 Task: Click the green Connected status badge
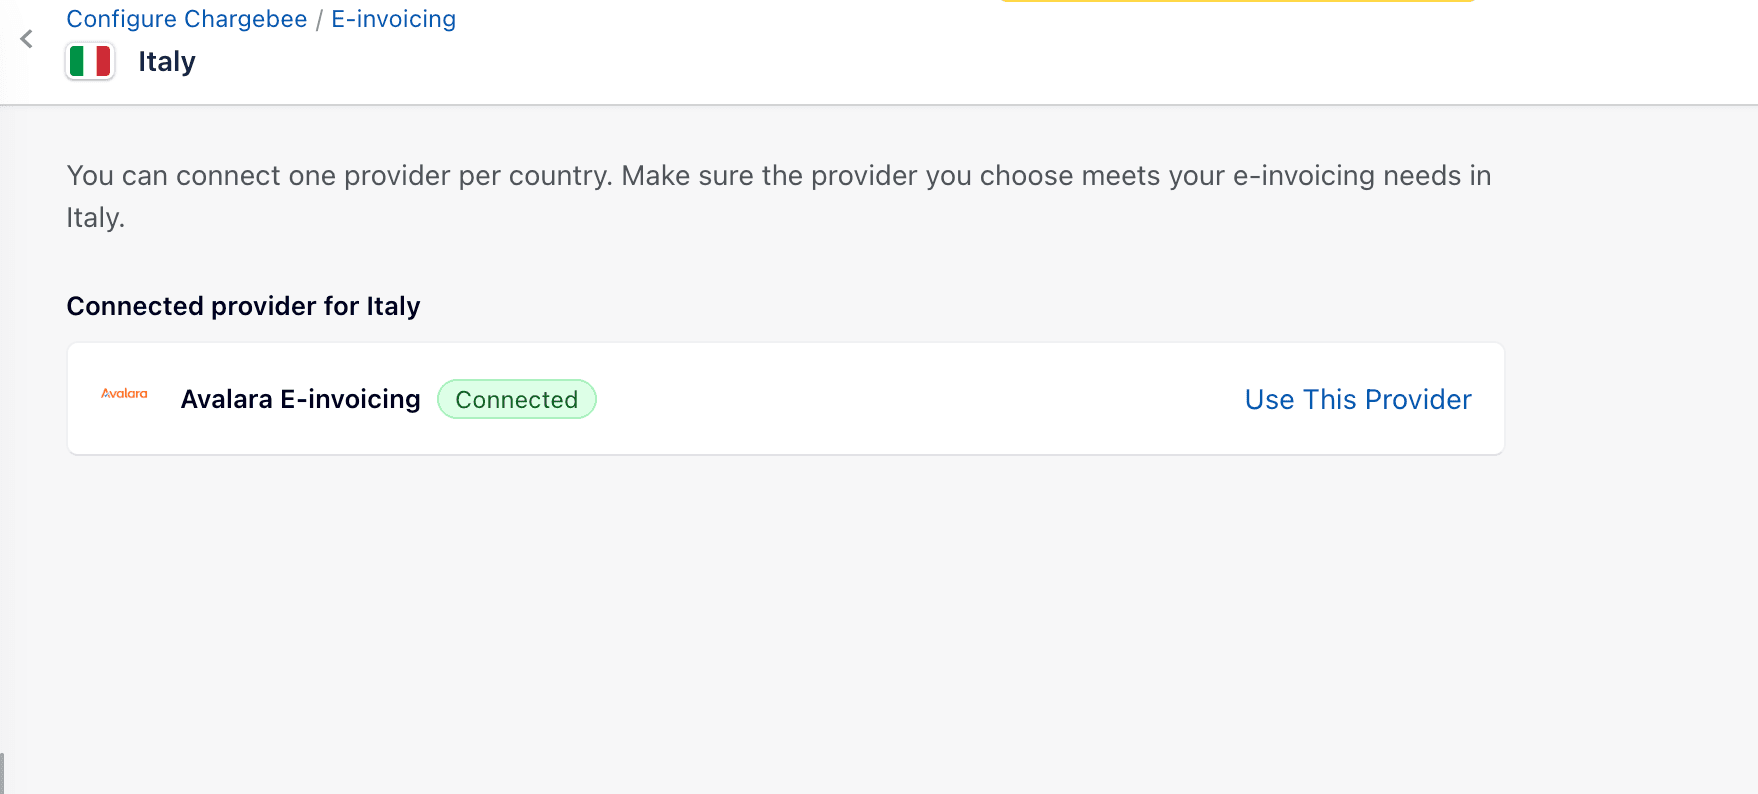(516, 399)
